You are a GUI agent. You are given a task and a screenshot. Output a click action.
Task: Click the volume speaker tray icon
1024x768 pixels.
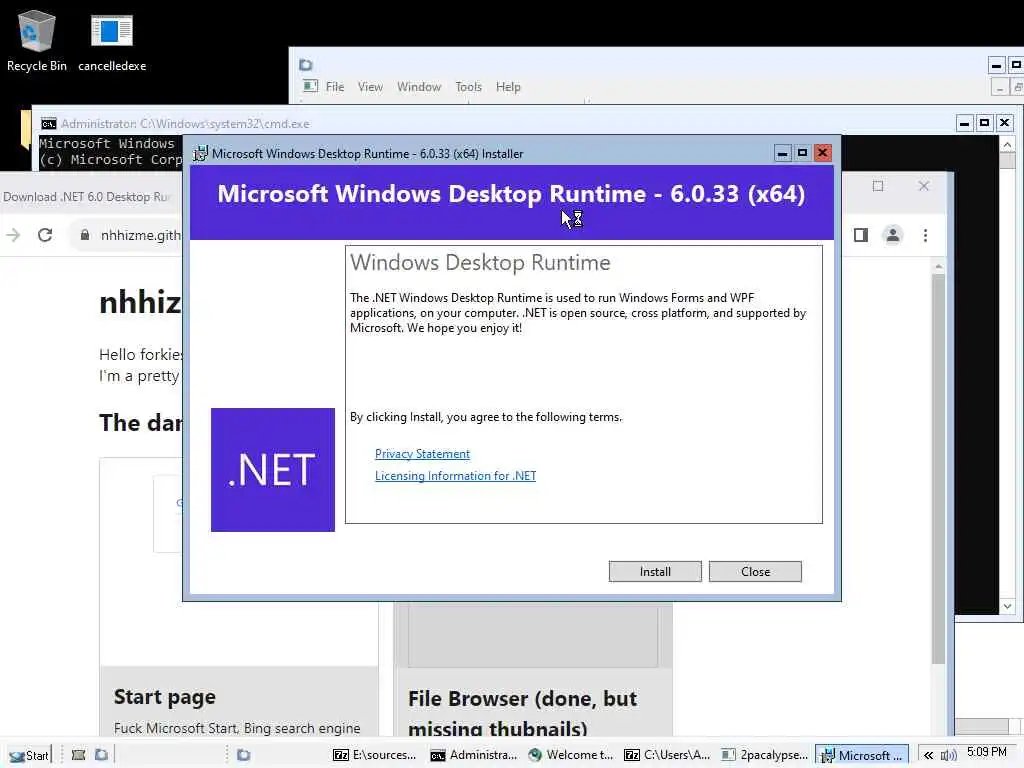[x=948, y=756]
